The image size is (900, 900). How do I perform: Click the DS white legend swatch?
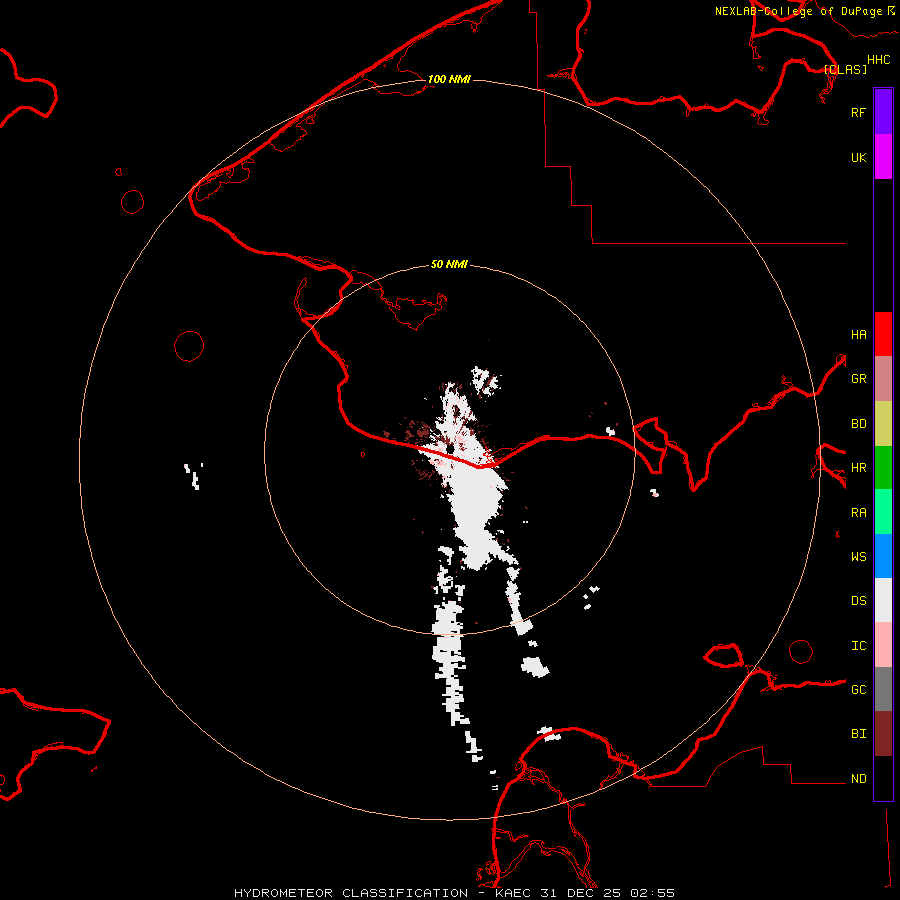[883, 600]
